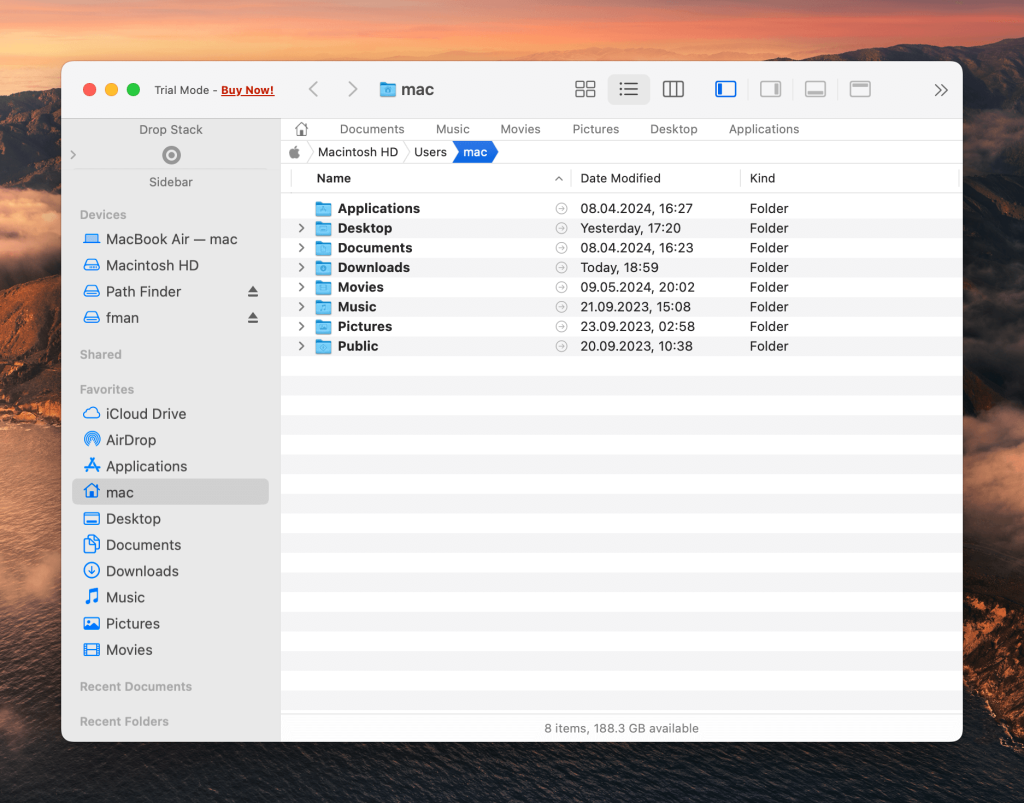Screen dimensions: 1024x803
Task: Click the toolbar overflow double-chevron
Action: [941, 90]
